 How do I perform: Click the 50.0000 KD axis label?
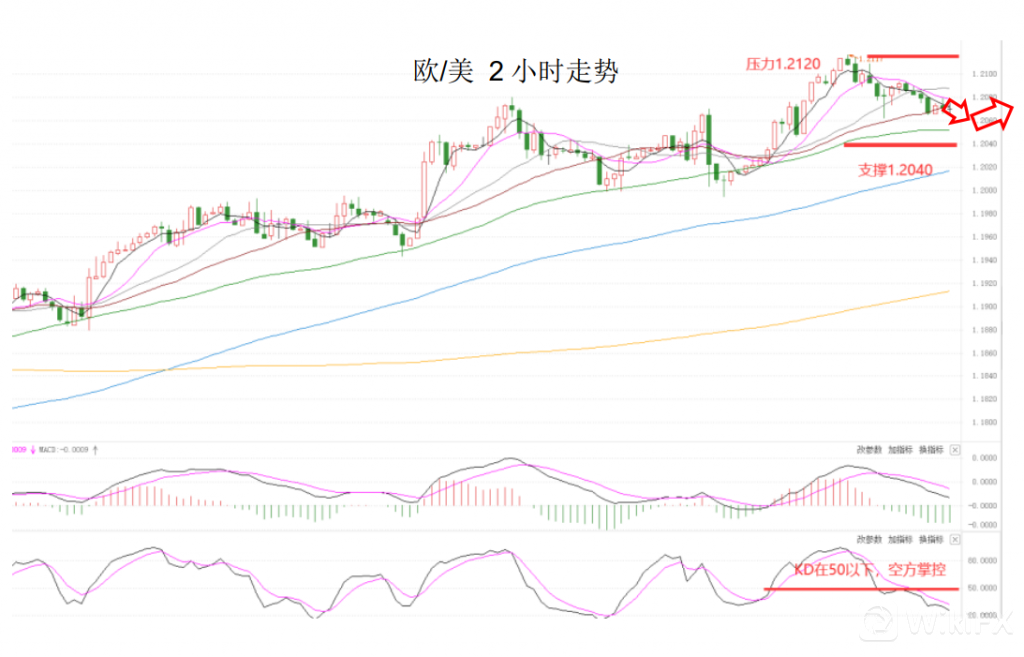[982, 588]
